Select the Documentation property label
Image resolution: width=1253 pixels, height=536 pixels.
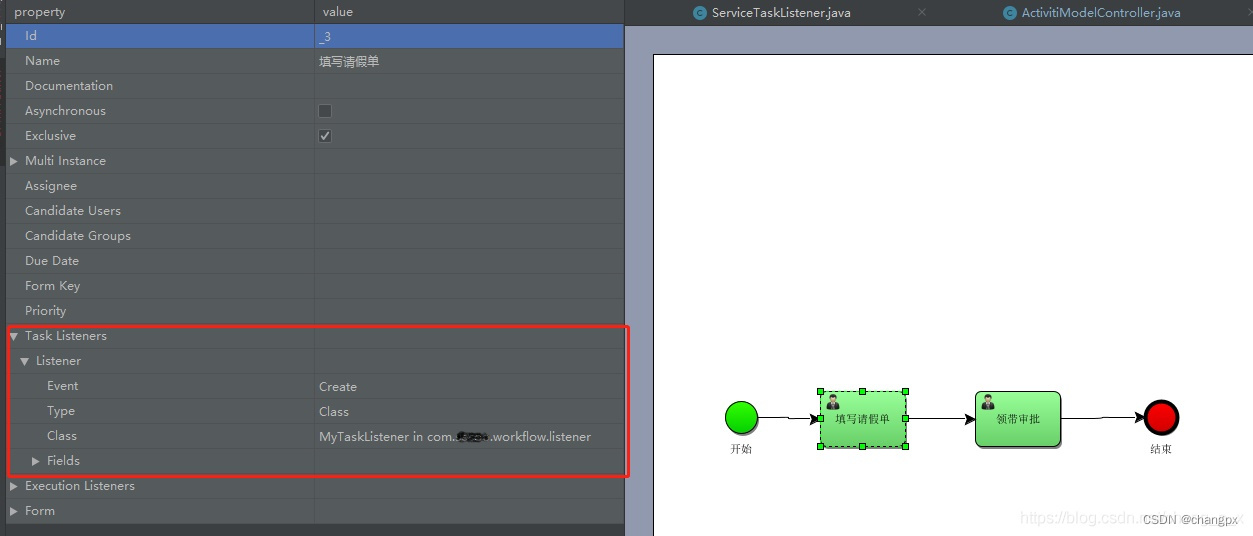click(x=69, y=86)
